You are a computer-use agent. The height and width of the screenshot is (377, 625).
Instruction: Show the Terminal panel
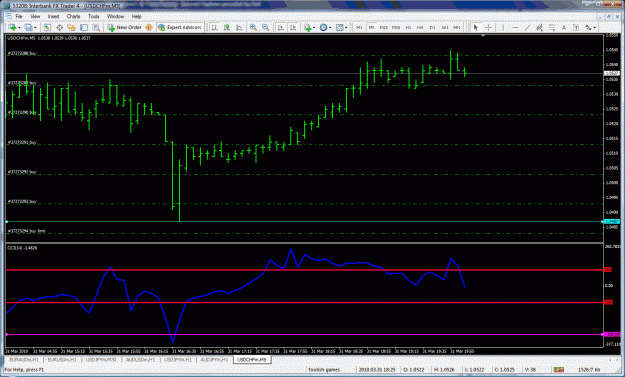(x=84, y=27)
